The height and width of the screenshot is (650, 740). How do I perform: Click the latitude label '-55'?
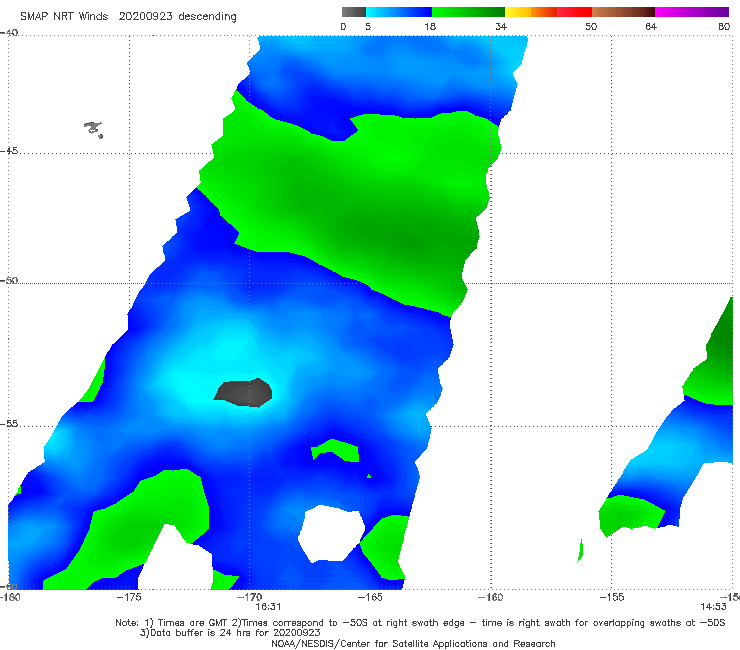coord(9,423)
